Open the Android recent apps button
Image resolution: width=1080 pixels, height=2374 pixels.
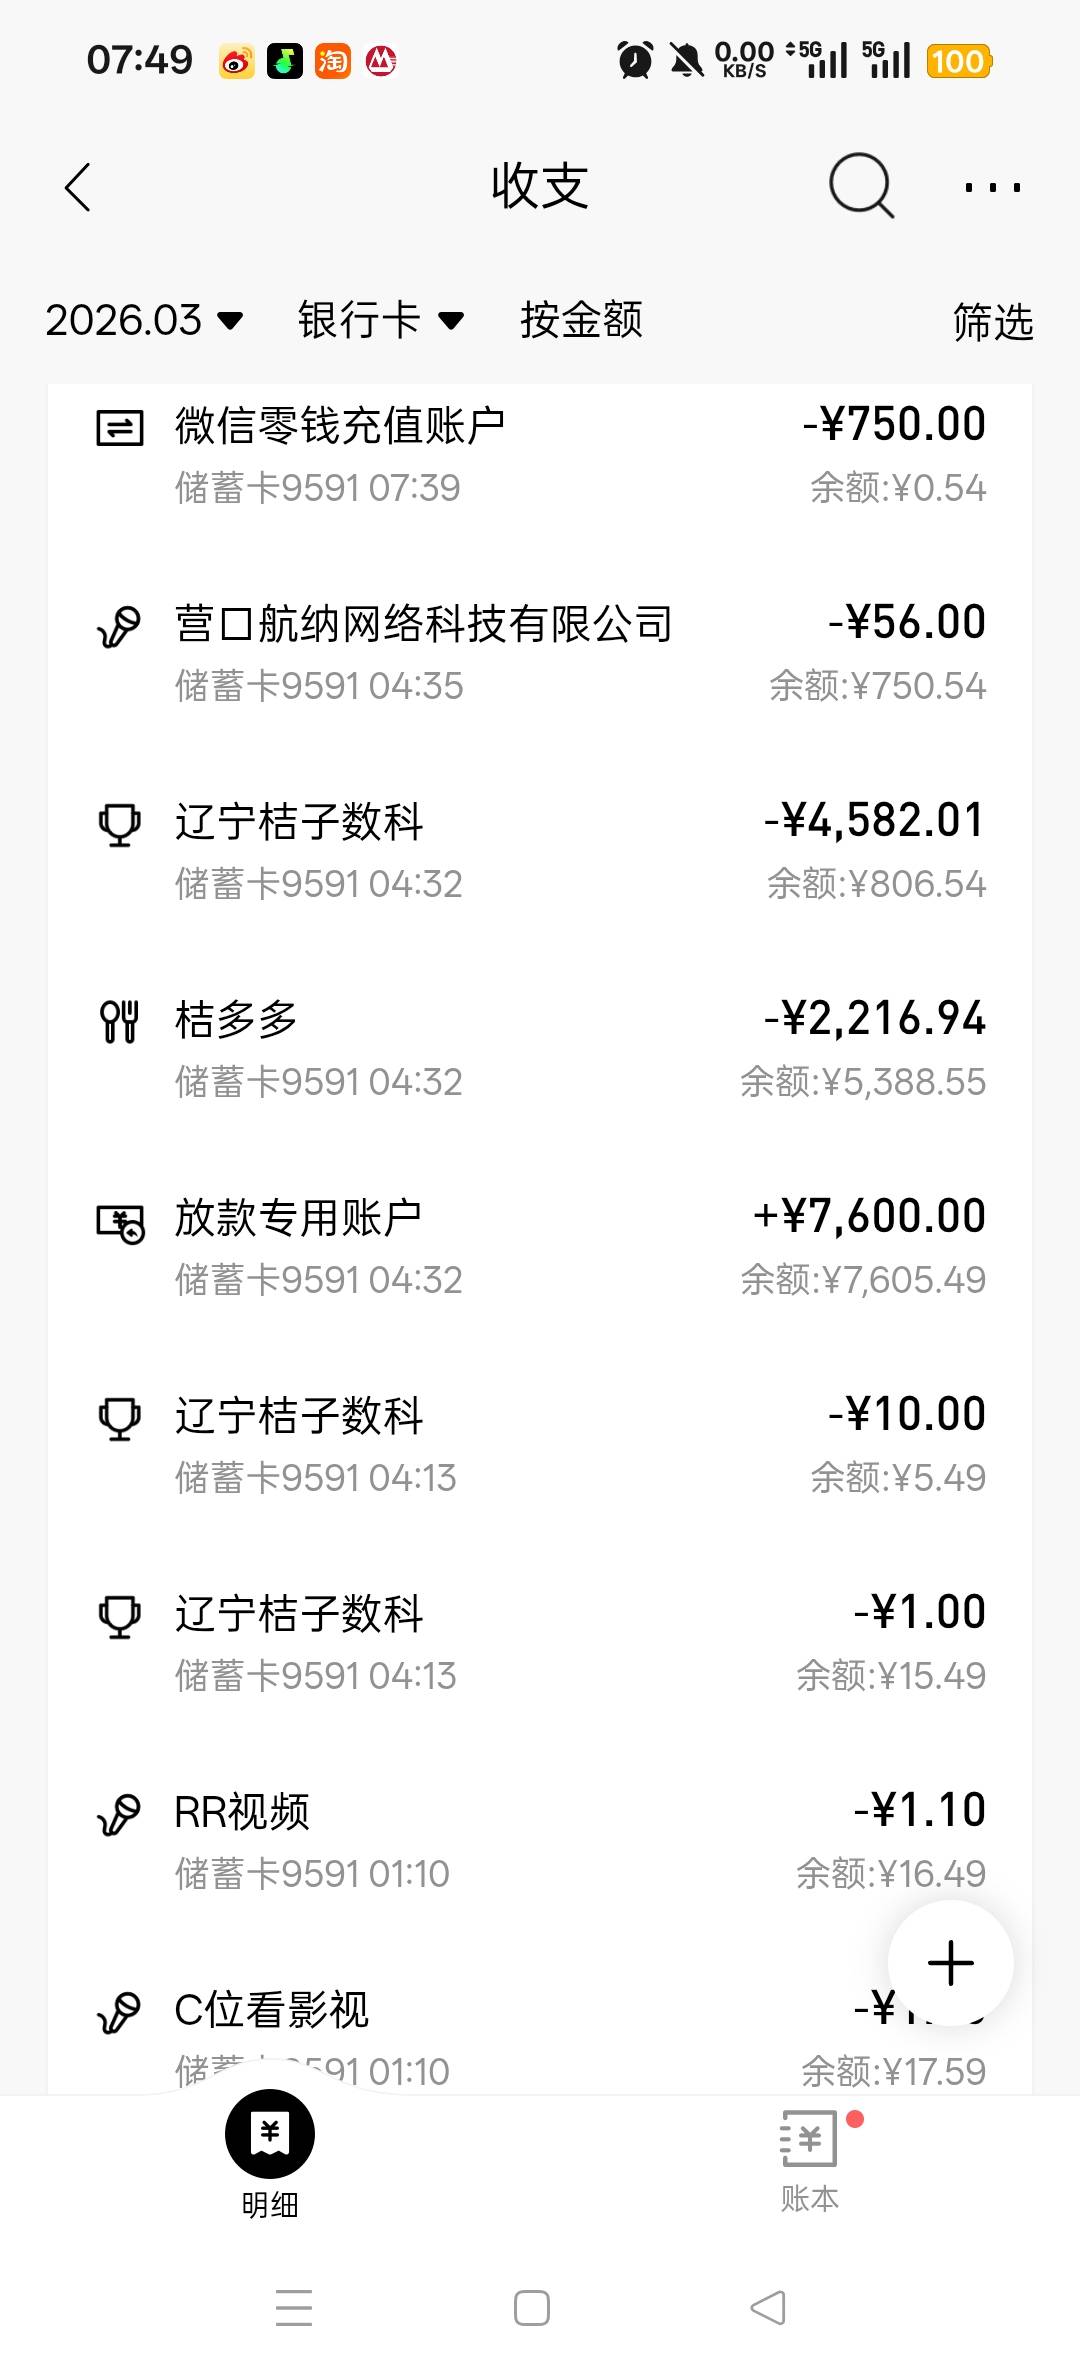294,2308
